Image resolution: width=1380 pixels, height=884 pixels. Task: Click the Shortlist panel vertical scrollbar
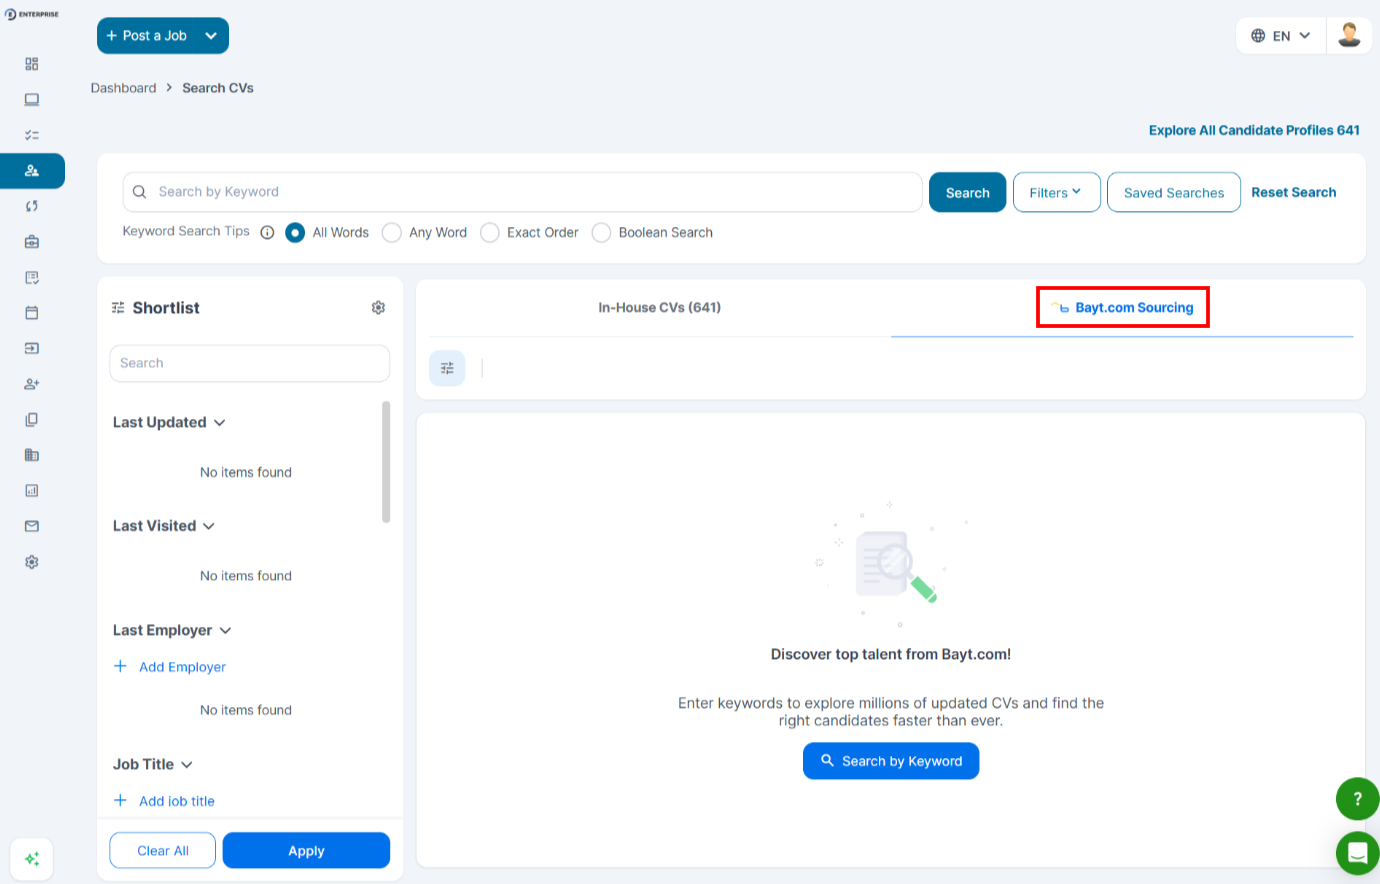pyautogui.click(x=386, y=462)
